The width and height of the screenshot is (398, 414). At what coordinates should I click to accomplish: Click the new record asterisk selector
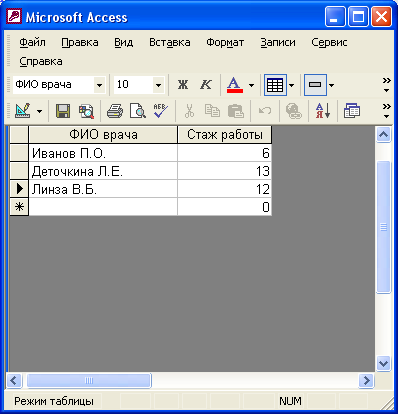[x=19, y=207]
